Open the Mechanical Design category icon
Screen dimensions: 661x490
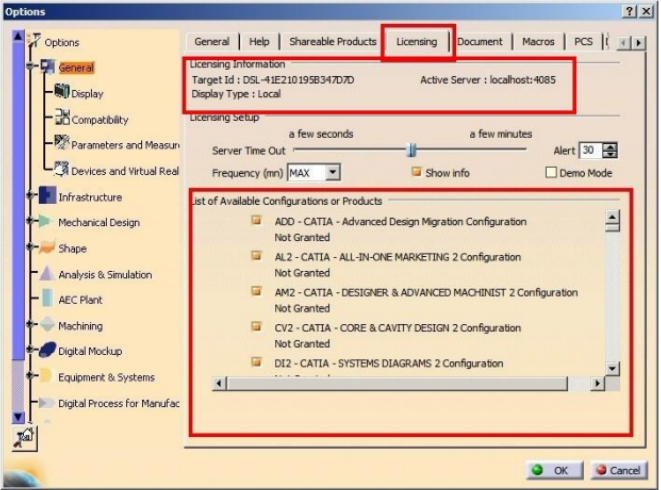47,222
